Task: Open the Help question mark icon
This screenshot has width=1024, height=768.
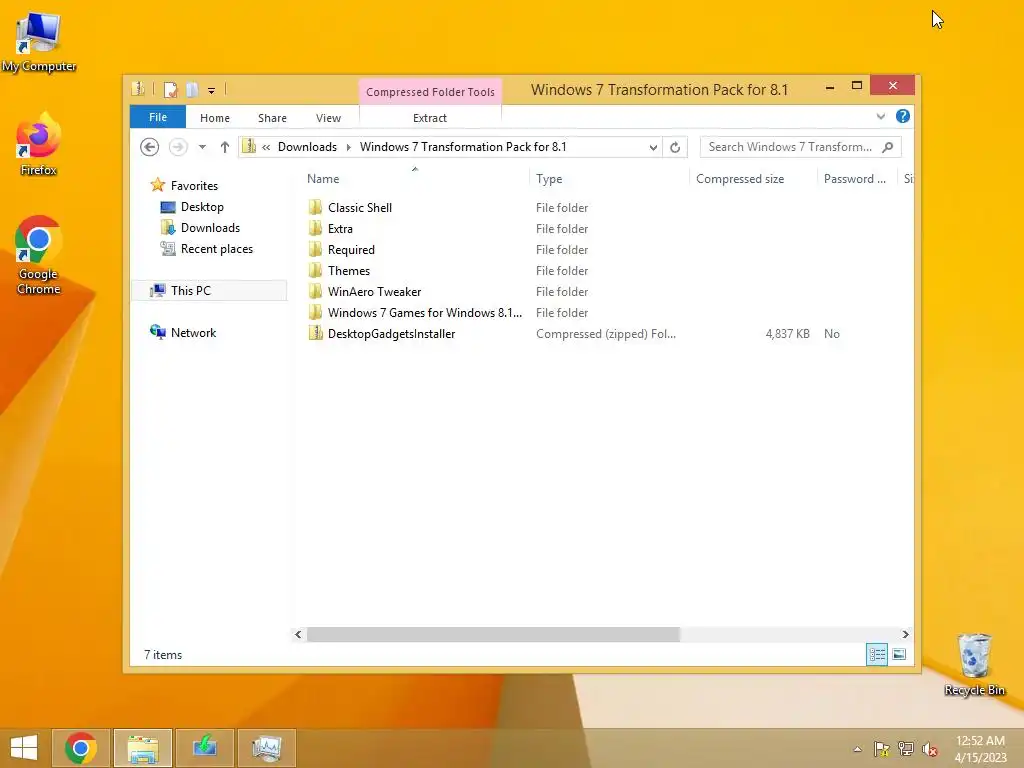Action: pos(903,116)
